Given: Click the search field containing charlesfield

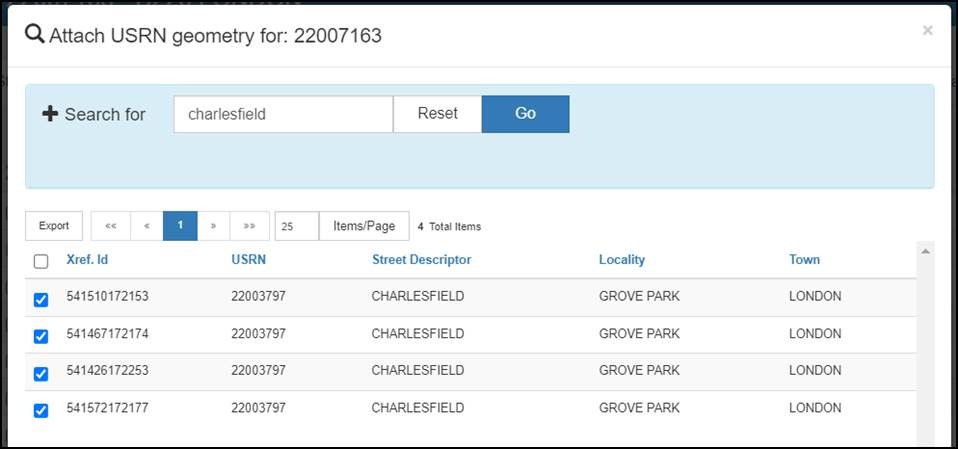Looking at the screenshot, I should [283, 114].
